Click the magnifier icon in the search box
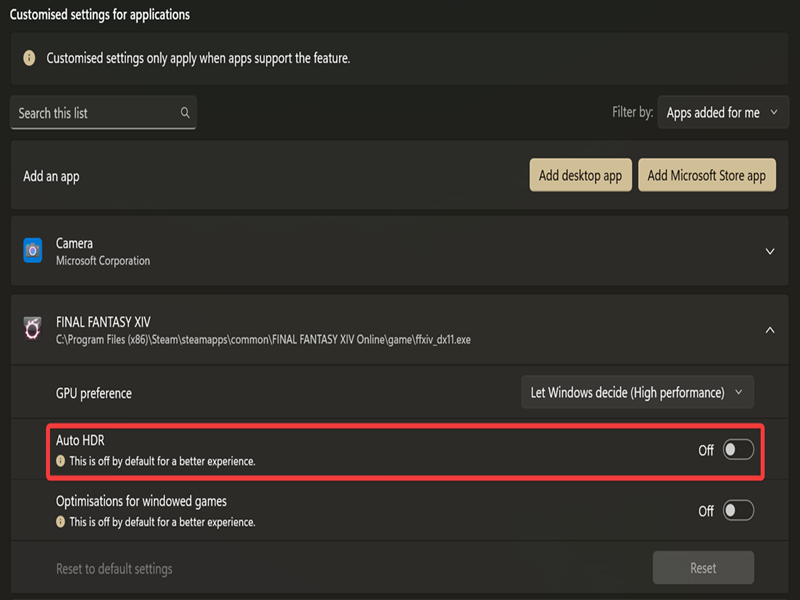Screen dimensions: 800x600 click(185, 113)
